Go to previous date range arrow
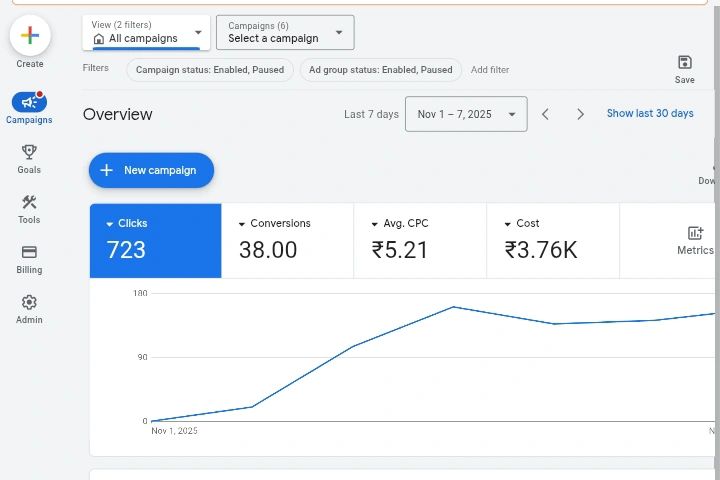This screenshot has width=720, height=480. click(x=546, y=114)
